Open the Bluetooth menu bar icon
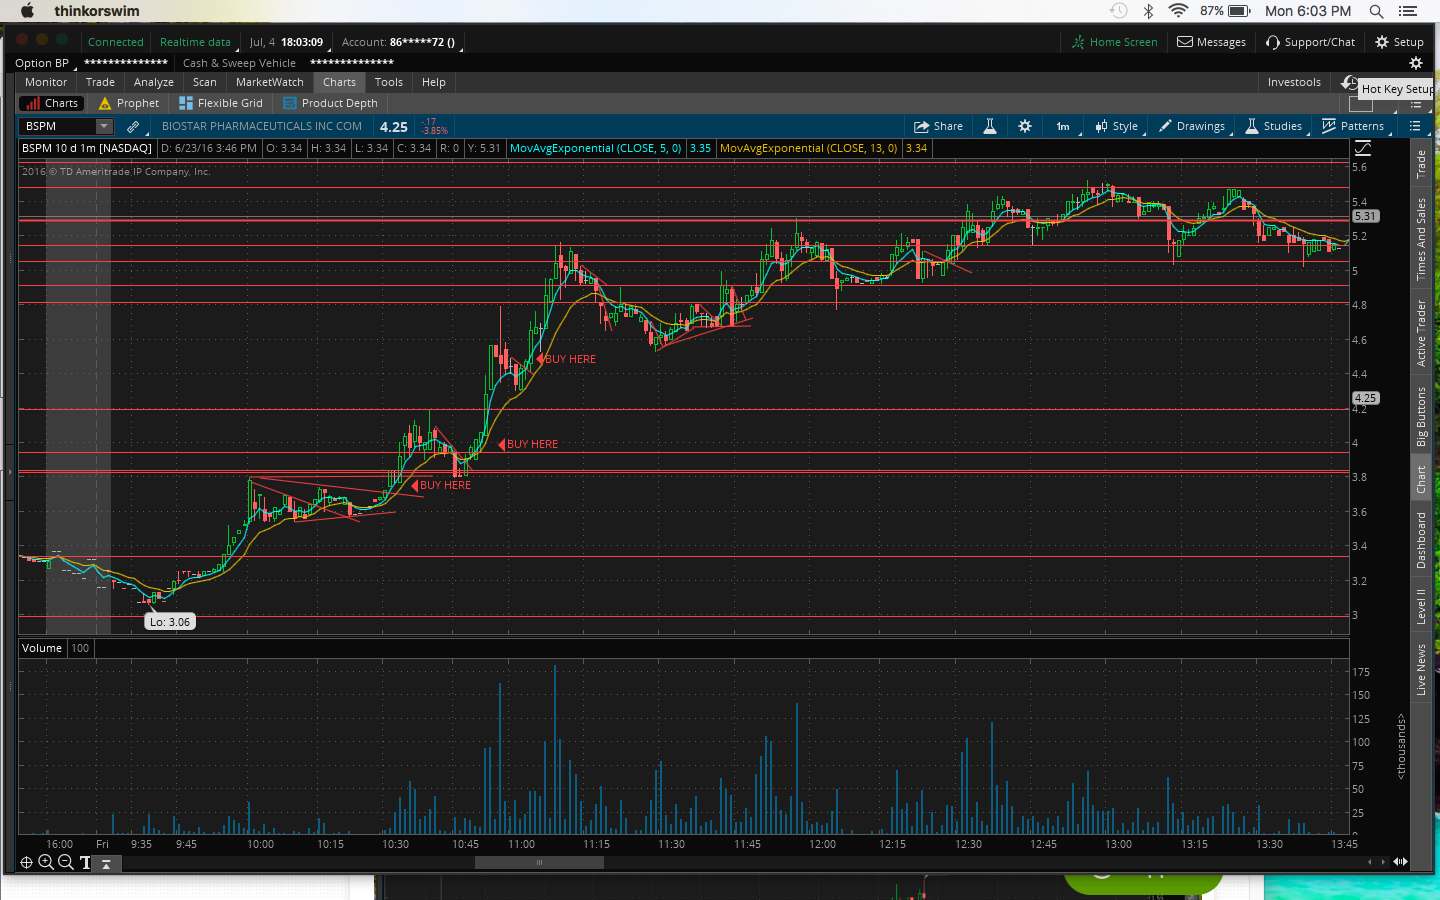Viewport: 1440px width, 900px height. click(1149, 11)
